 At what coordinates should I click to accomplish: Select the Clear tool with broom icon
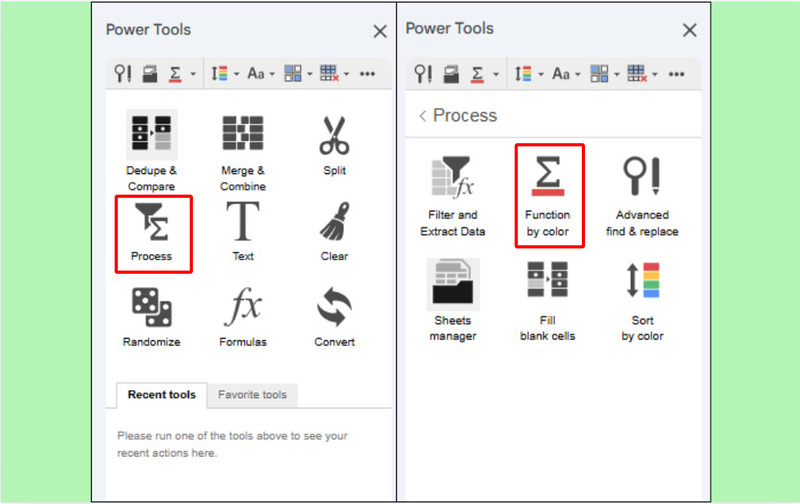pos(334,233)
